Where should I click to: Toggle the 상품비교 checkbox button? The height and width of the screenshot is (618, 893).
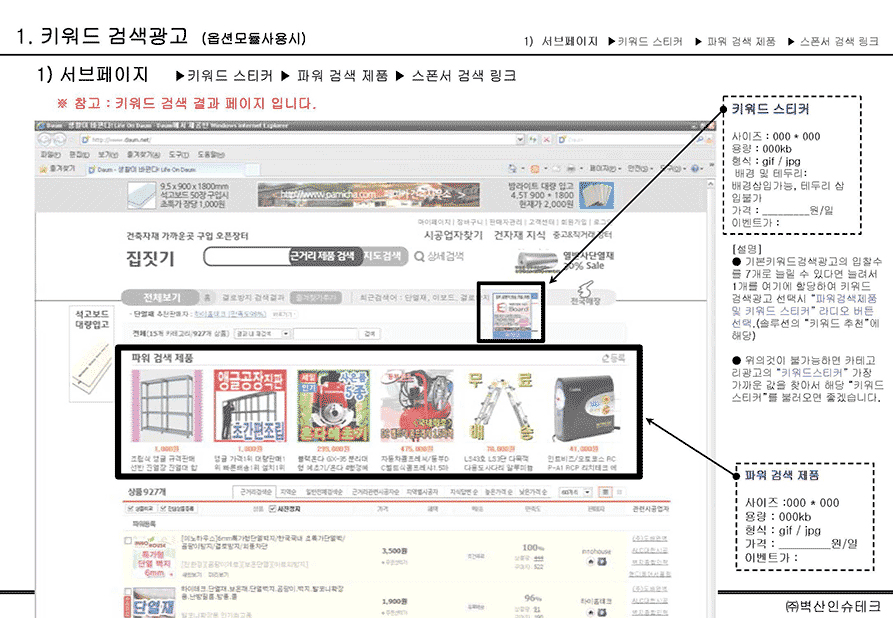coord(136,509)
